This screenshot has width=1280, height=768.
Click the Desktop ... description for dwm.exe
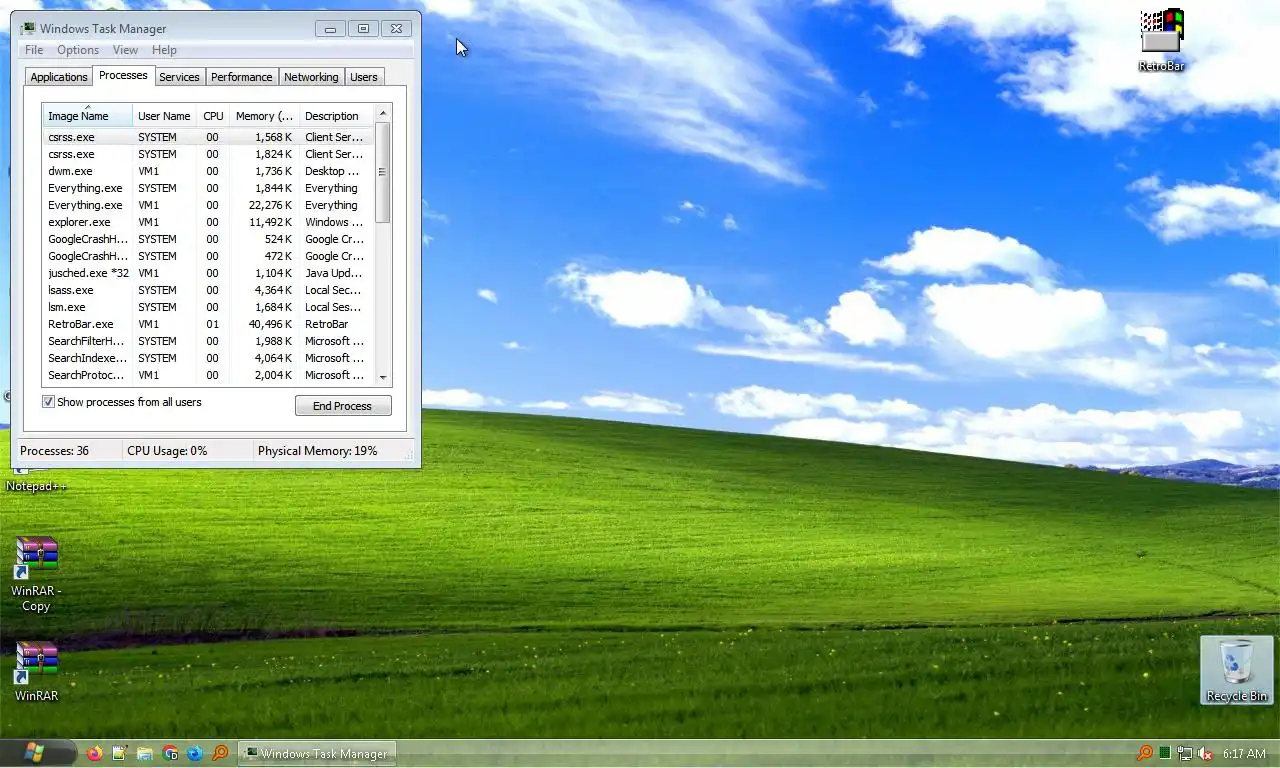(x=332, y=171)
